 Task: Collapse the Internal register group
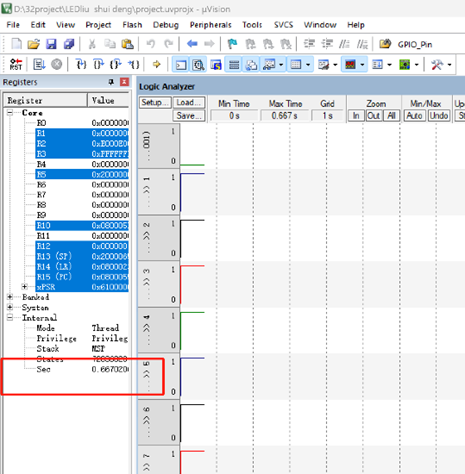(10, 317)
